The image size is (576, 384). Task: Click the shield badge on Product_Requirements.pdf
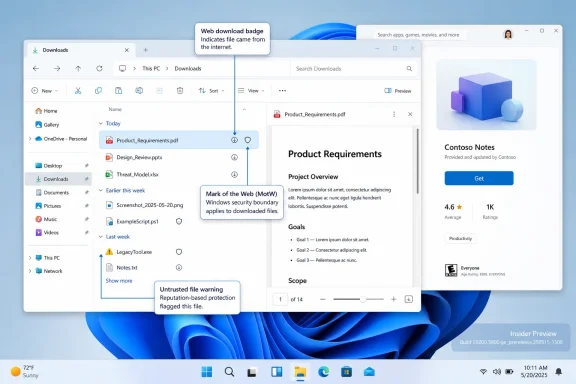coord(248,140)
